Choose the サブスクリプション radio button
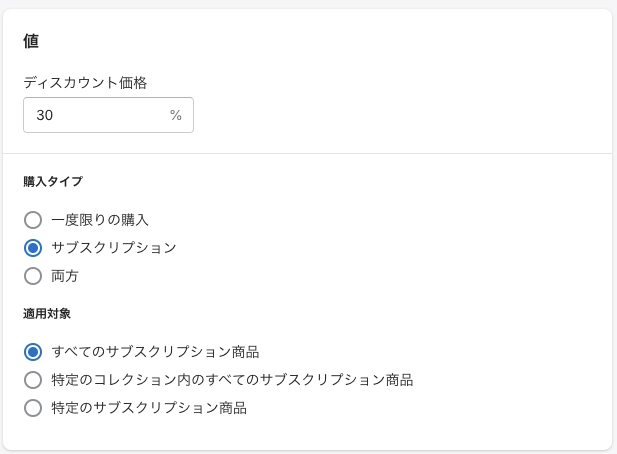Screen dimensions: 617x454 pos(33,248)
